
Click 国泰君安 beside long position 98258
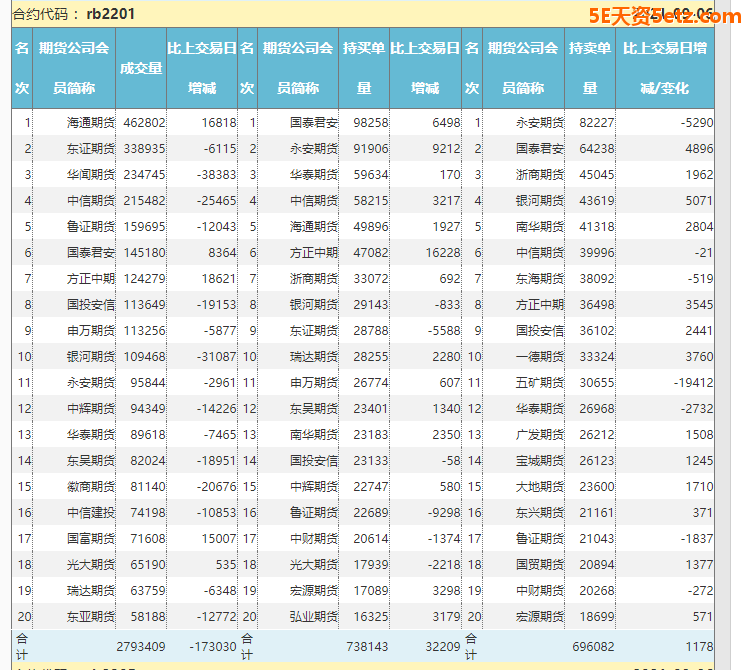(x=314, y=123)
